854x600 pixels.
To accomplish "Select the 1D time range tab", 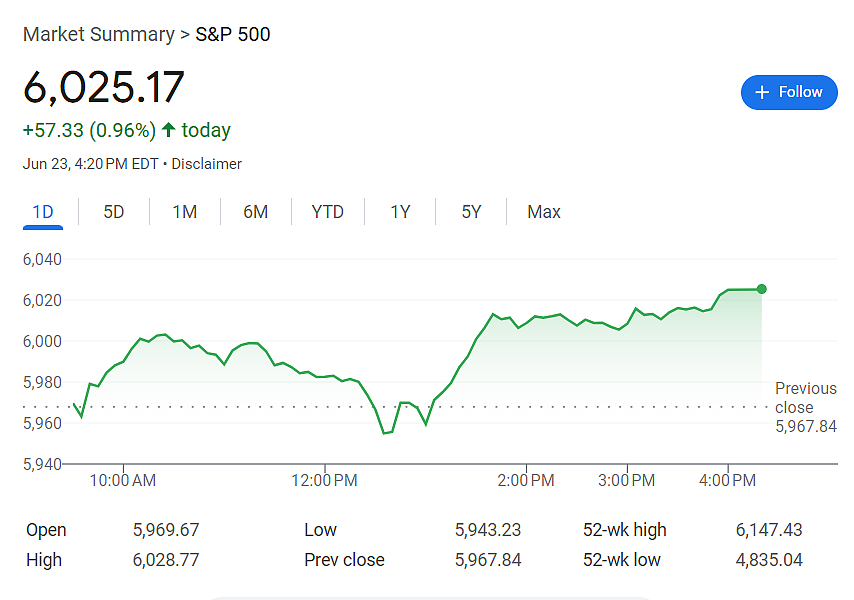I will point(43,212).
